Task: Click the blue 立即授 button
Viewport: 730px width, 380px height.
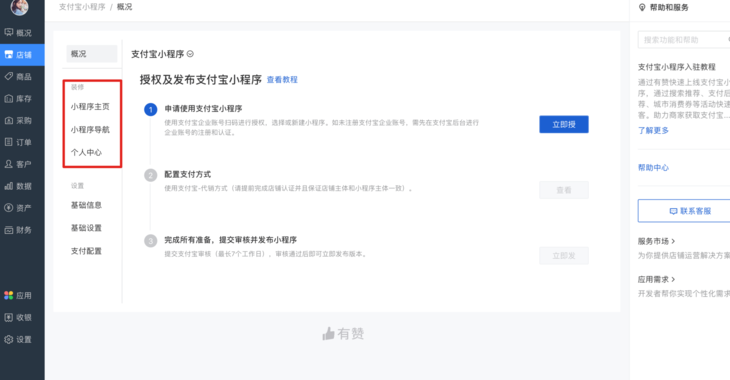Action: (x=564, y=124)
